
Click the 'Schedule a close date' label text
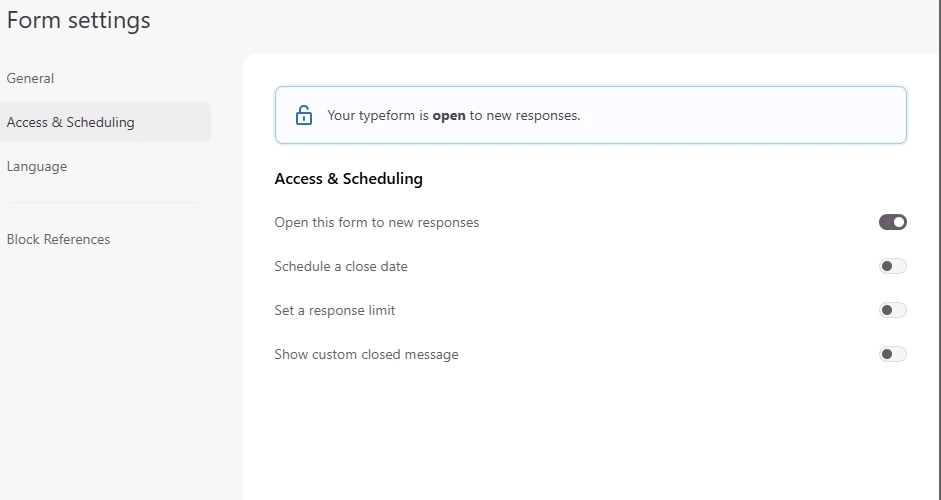(x=341, y=266)
